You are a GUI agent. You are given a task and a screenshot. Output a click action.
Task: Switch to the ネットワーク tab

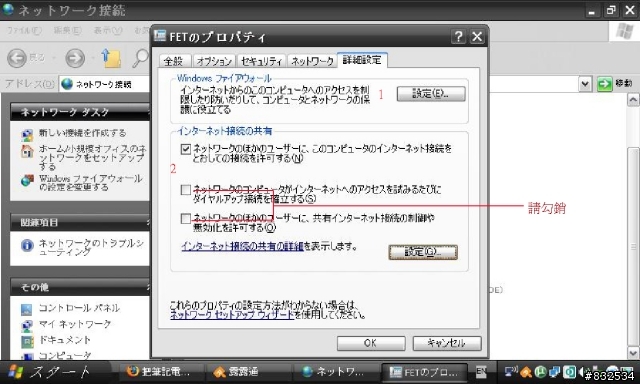point(312,61)
